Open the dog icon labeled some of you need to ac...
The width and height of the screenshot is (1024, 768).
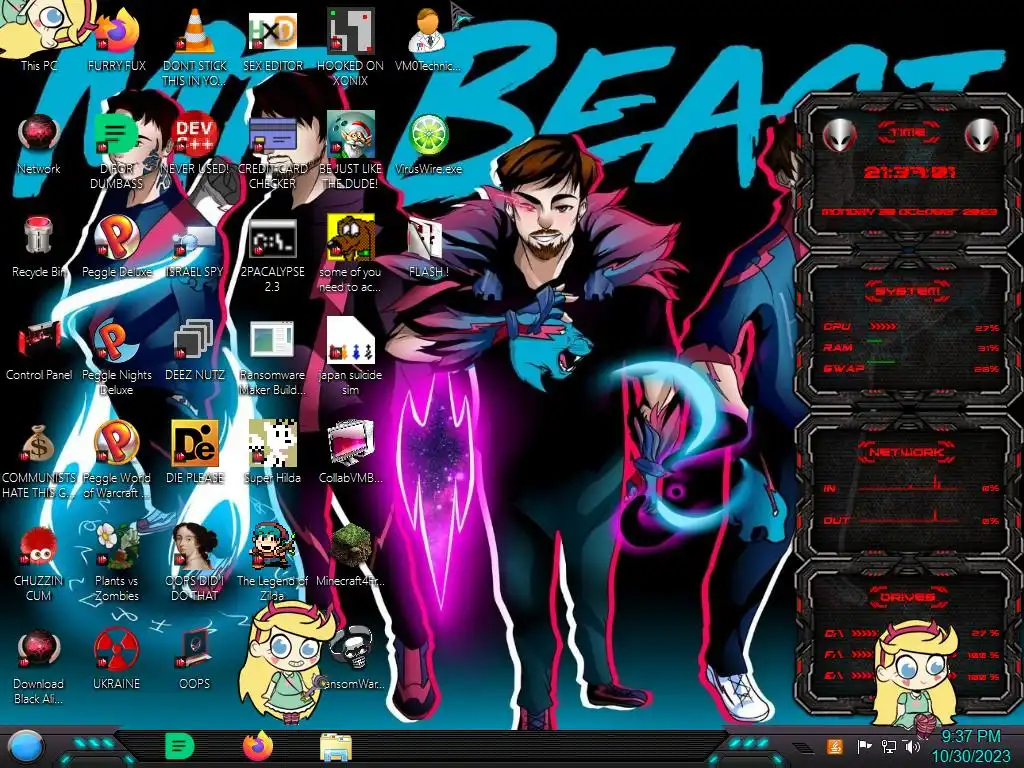[x=350, y=239]
